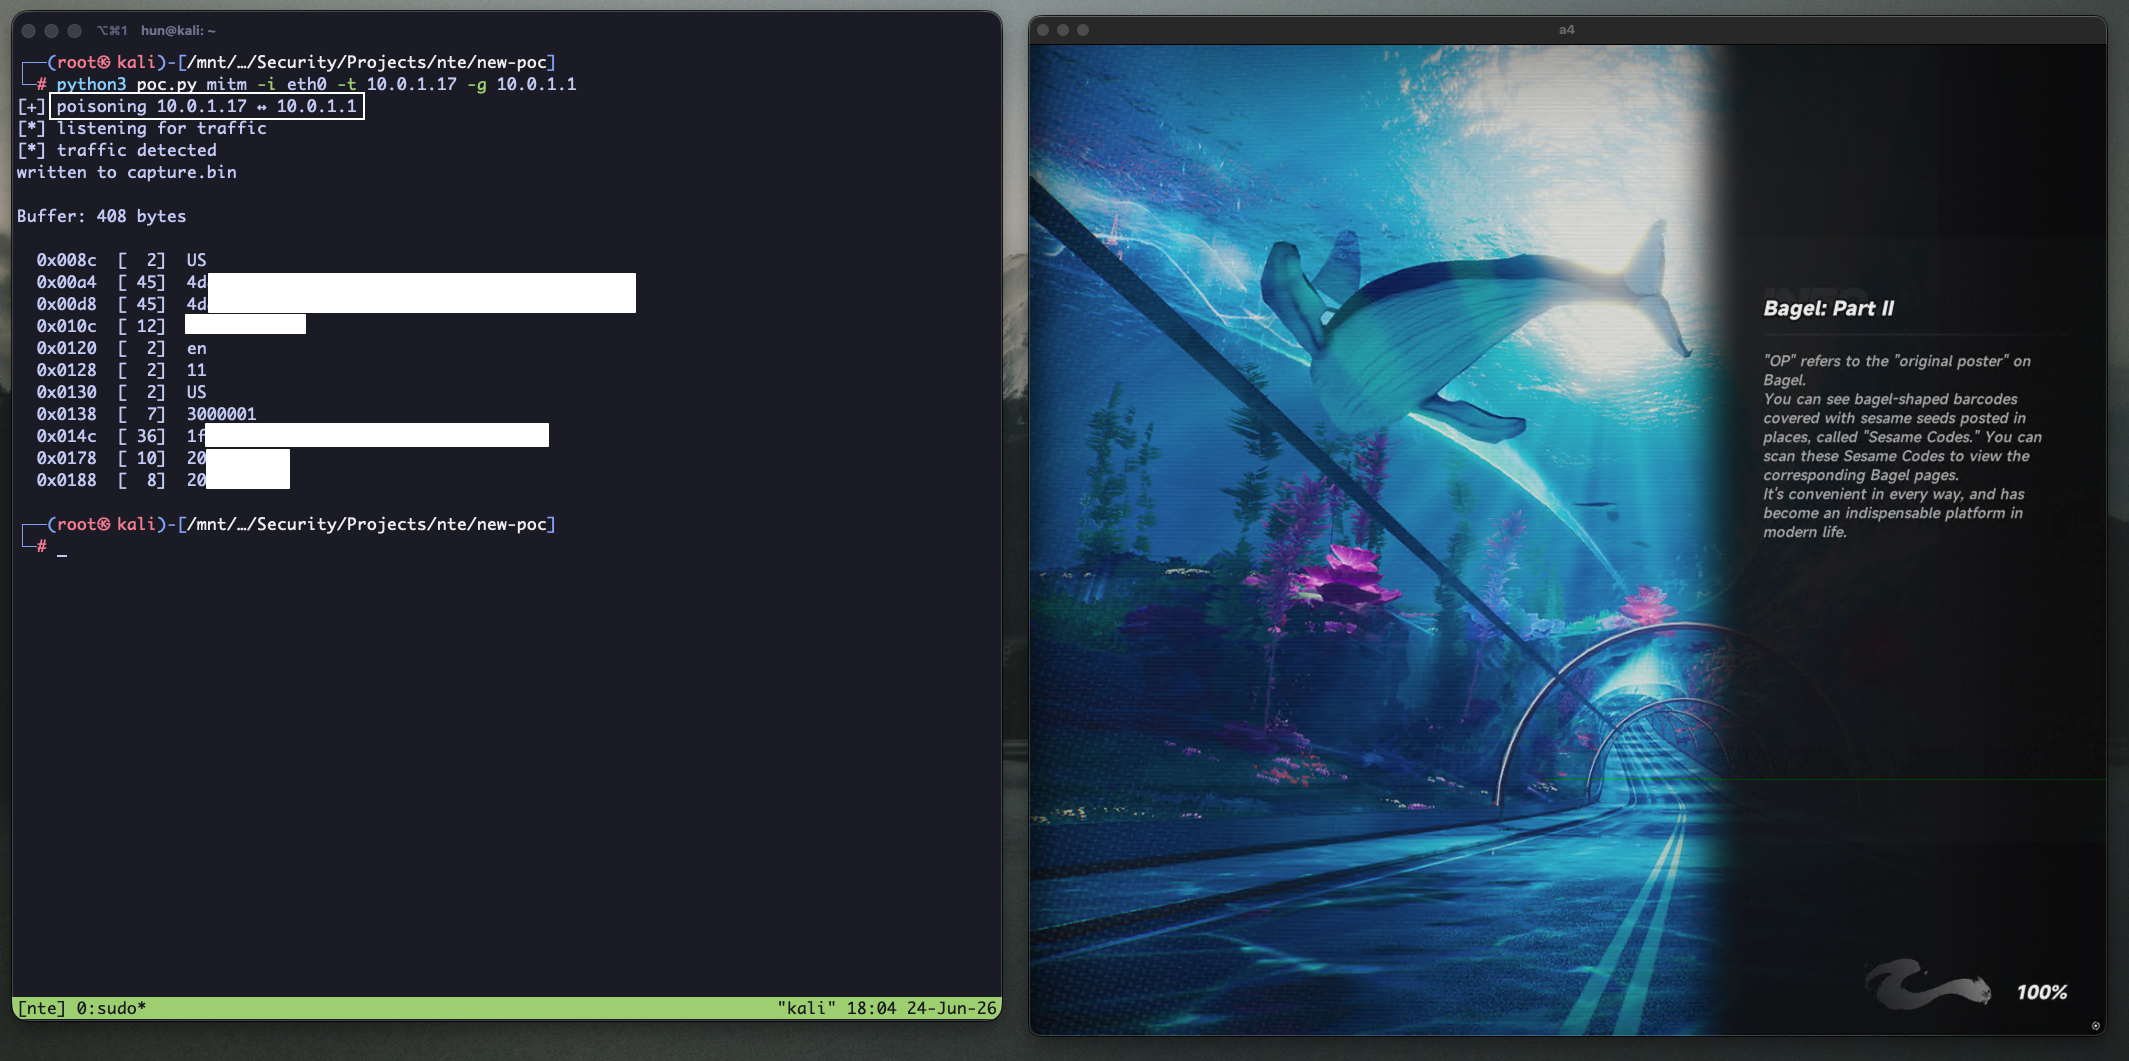Click the 0x0178 offset row
This screenshot has width=2129, height=1061.
163,458
